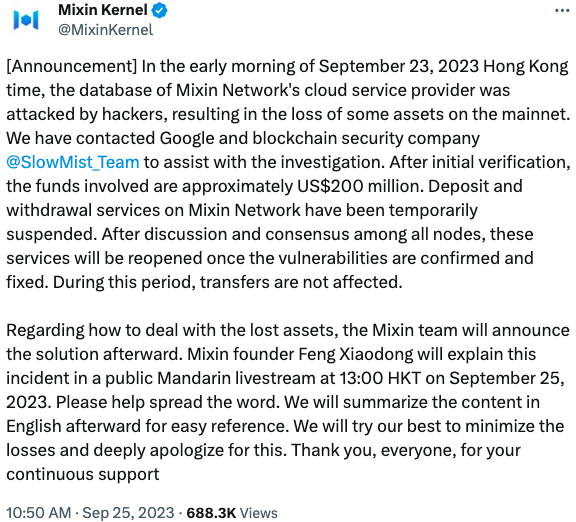Open the three-dot more options menu
This screenshot has width=576, height=522.
pos(562,11)
